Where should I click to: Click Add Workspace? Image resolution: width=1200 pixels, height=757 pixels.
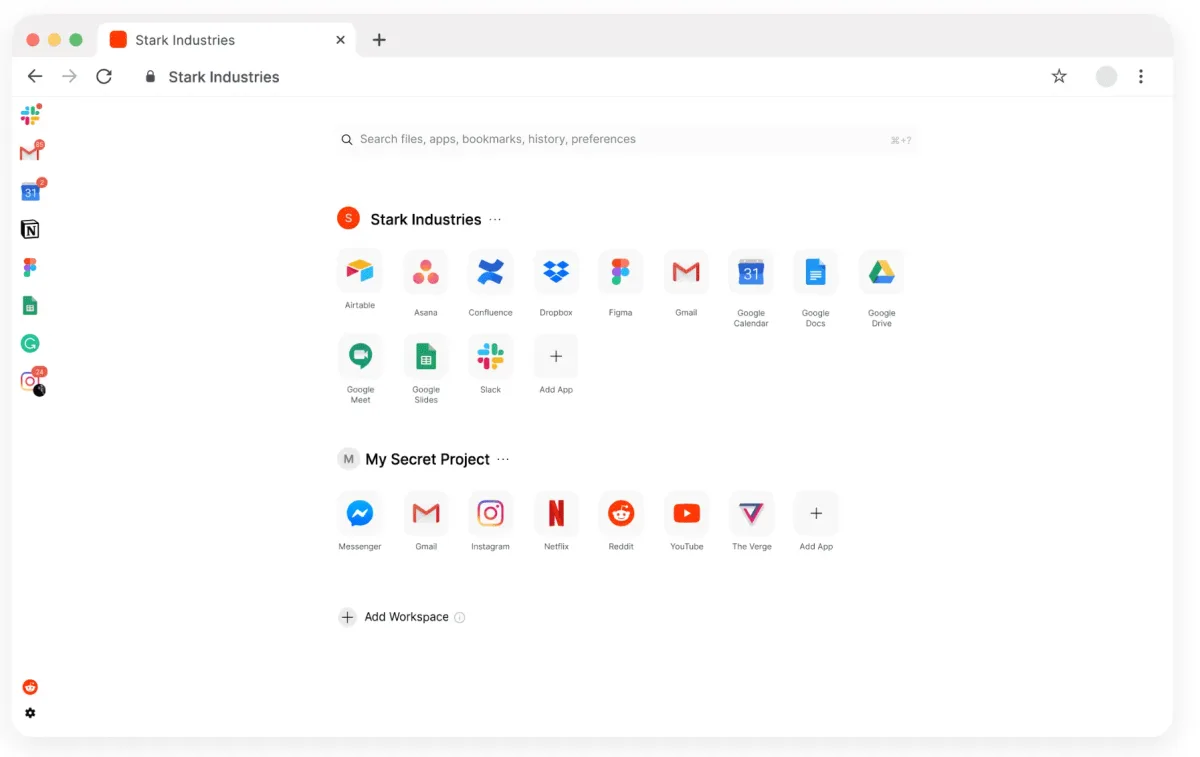pyautogui.click(x=395, y=617)
